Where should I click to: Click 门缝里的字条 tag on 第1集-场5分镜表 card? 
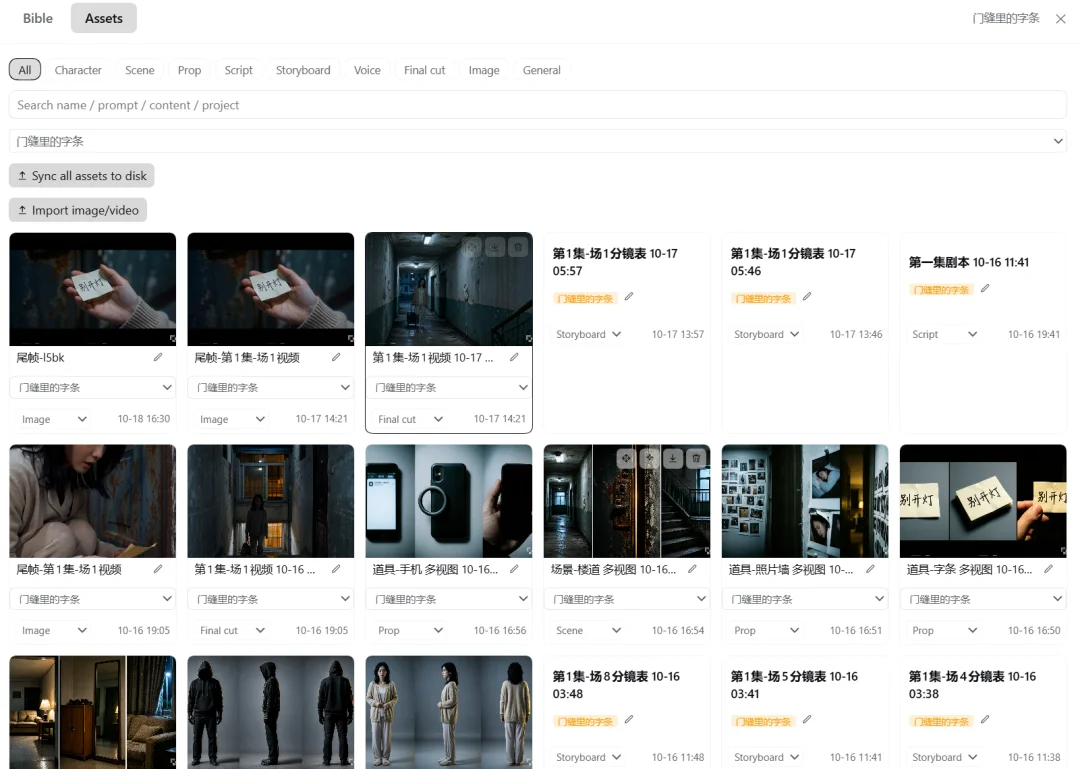point(763,721)
